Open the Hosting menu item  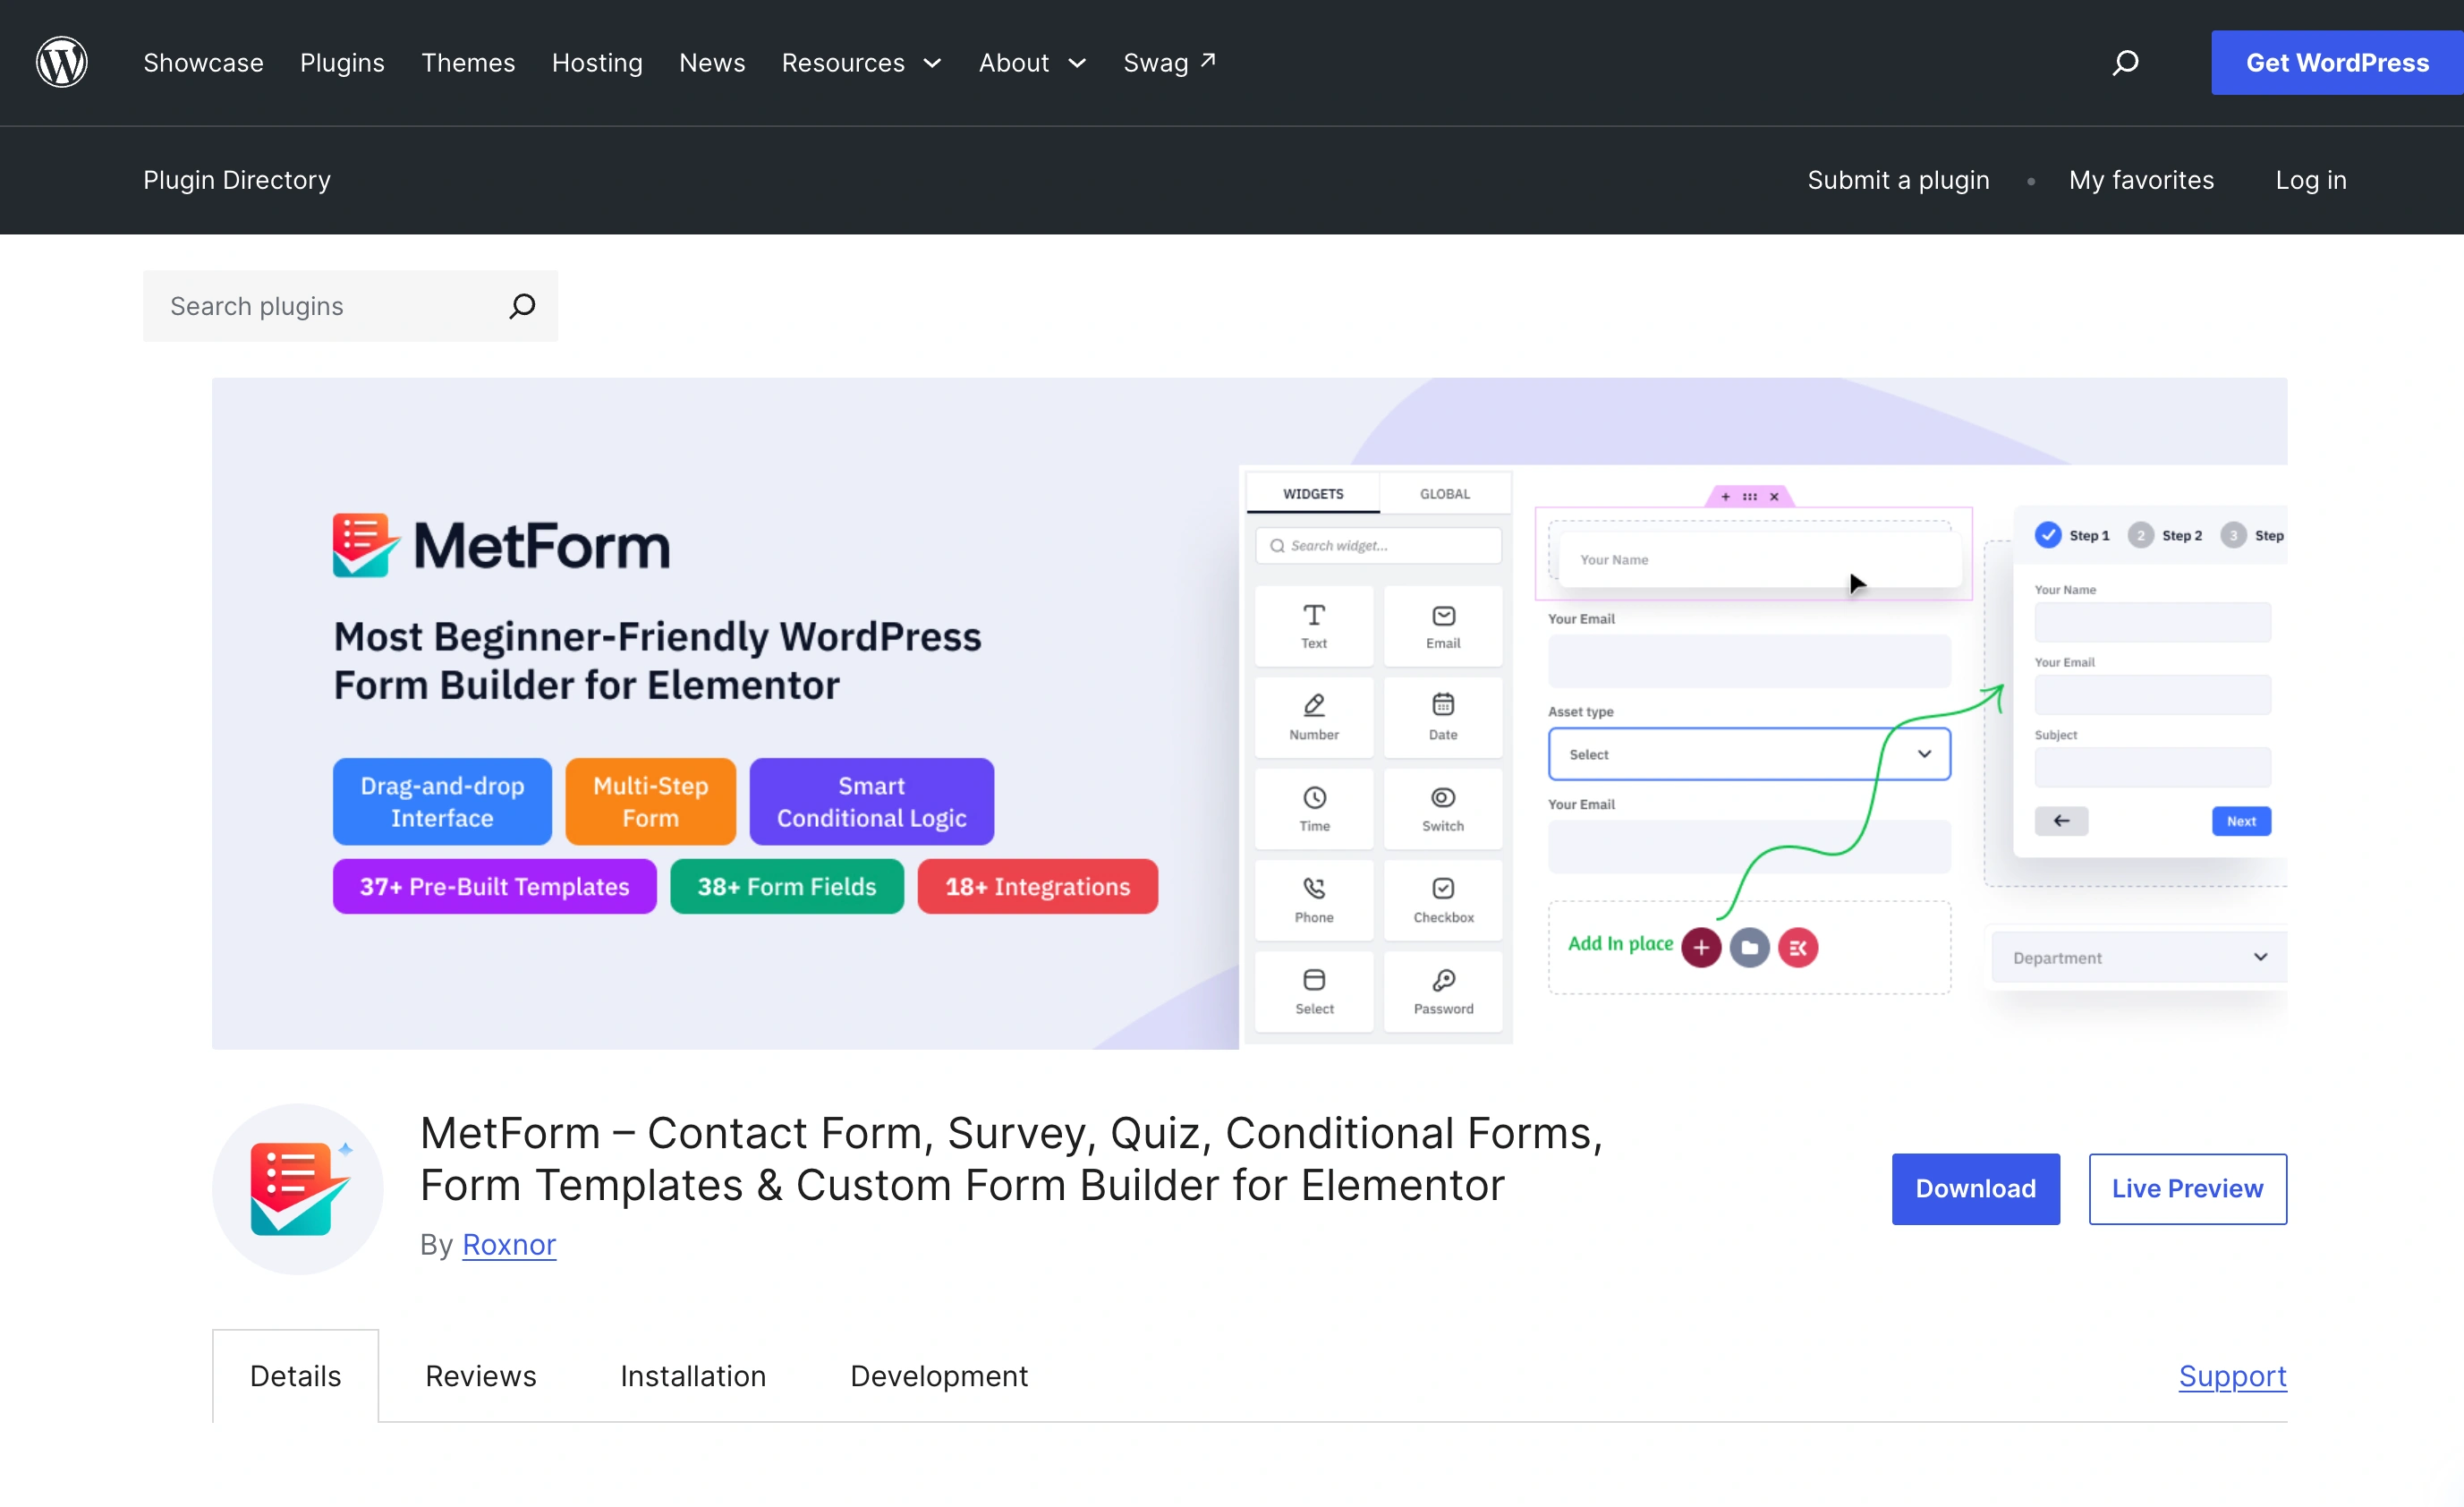pyautogui.click(x=597, y=63)
